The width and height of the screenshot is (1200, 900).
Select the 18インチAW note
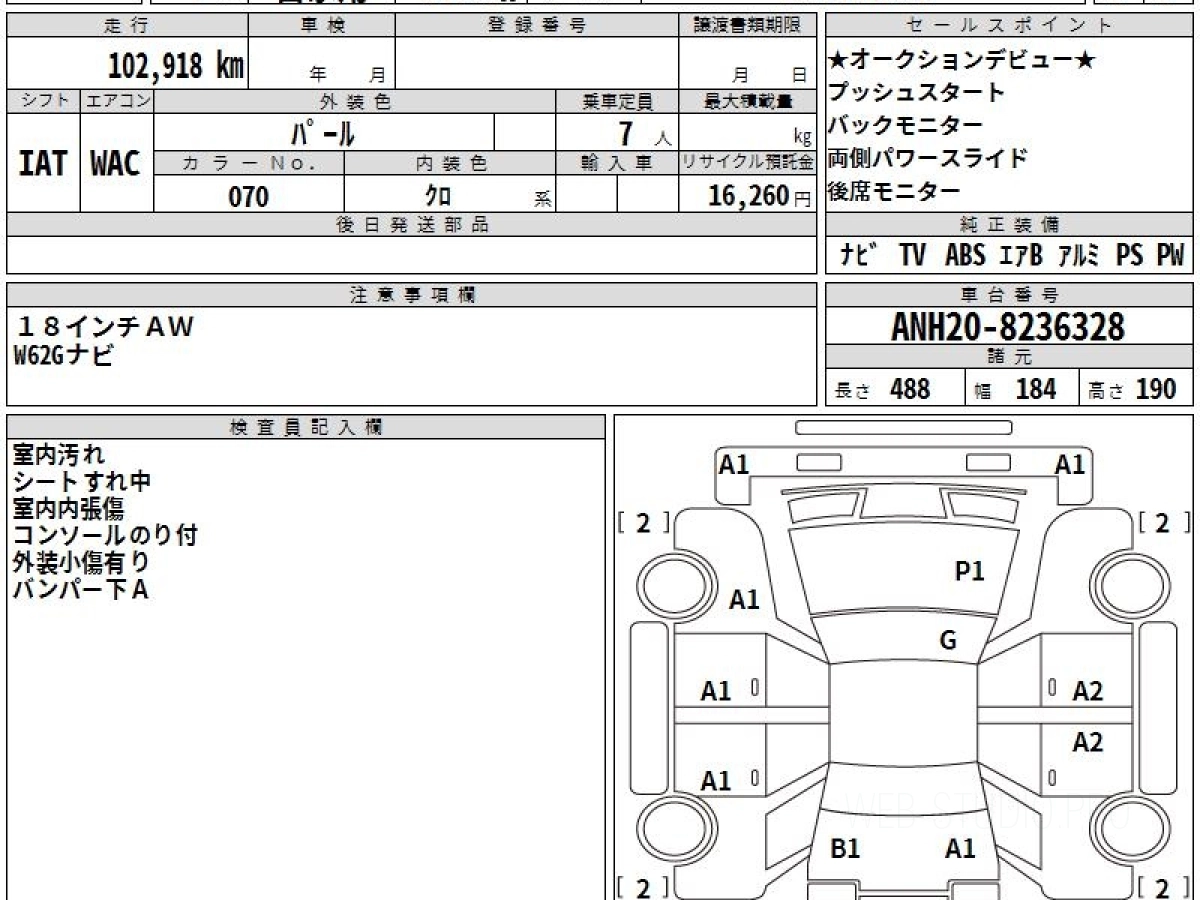click(105, 326)
